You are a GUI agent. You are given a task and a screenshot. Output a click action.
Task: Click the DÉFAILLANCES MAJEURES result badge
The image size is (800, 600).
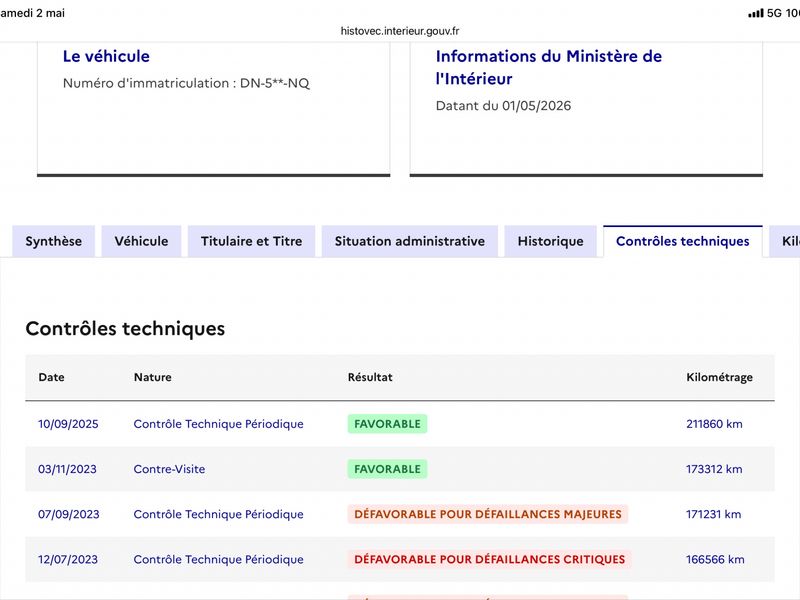(488, 514)
